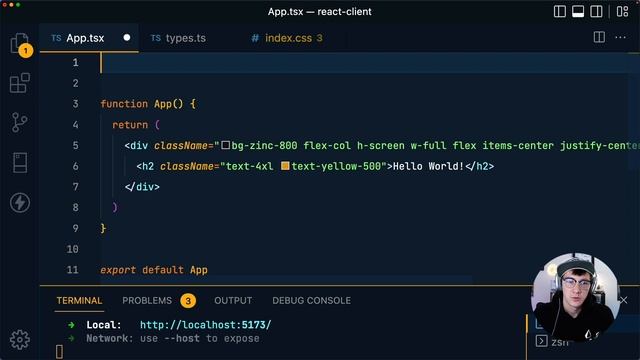This screenshot has height=360, width=640.
Task: Open the http://localhost:5173/ link
Action: (x=206, y=325)
